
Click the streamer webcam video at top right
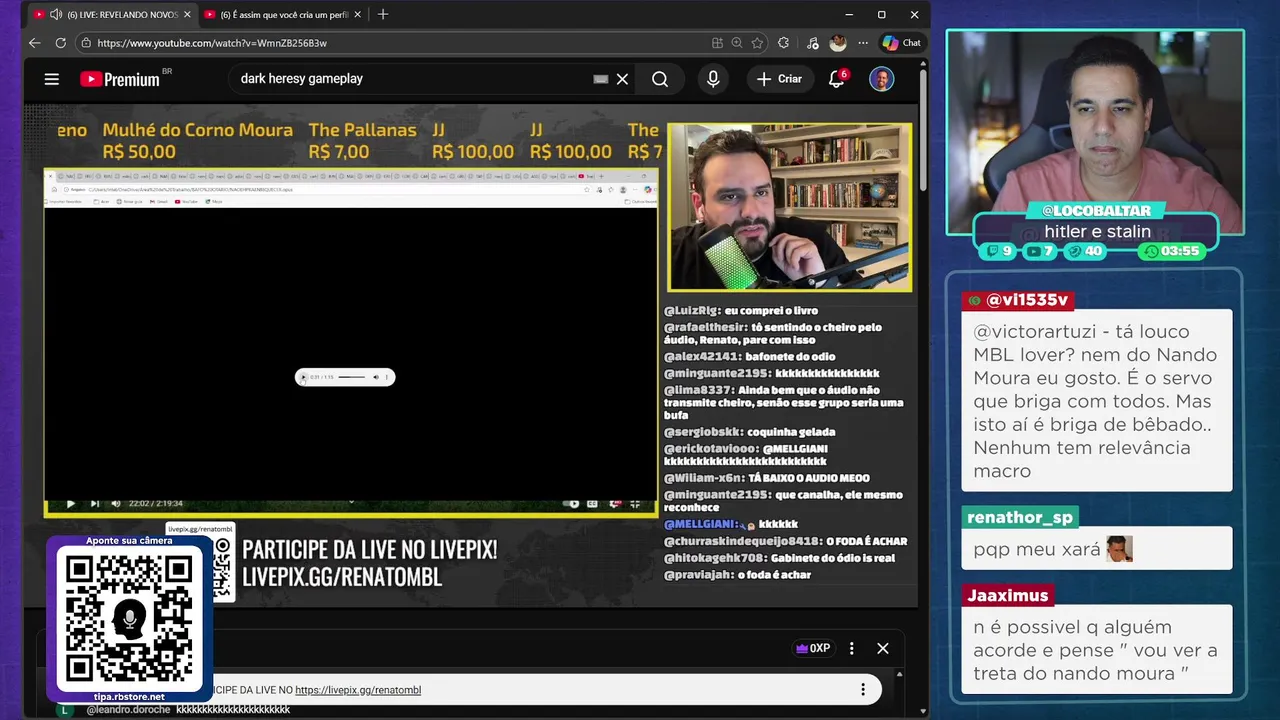tap(1095, 132)
